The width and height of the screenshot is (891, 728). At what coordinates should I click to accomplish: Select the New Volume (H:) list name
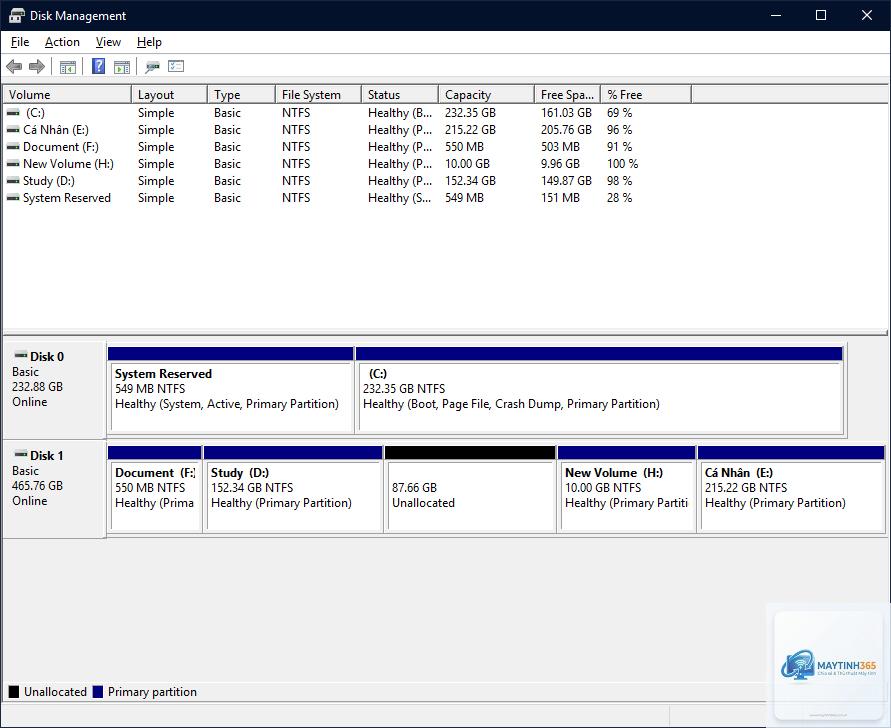pyautogui.click(x=68, y=164)
